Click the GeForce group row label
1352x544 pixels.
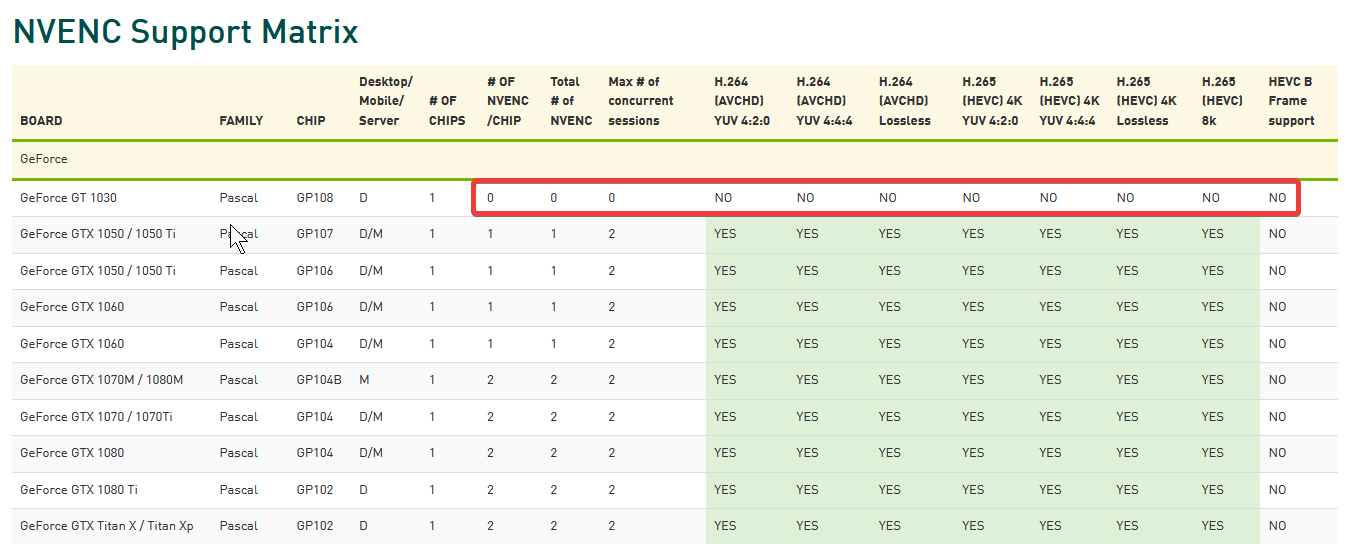pyautogui.click(x=44, y=159)
